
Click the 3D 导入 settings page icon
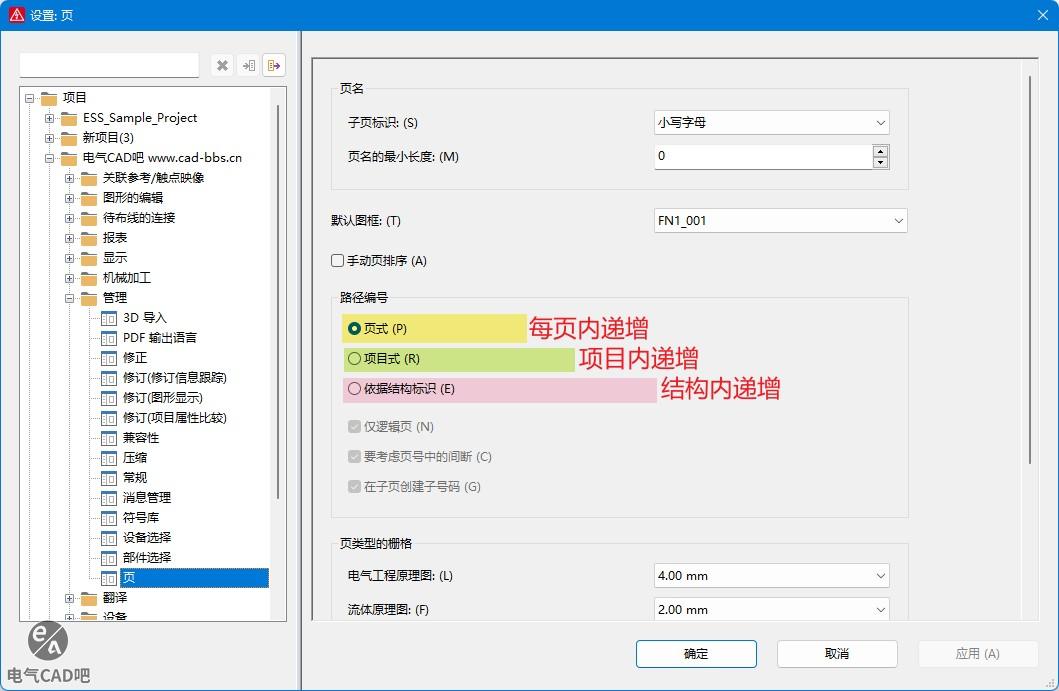109,318
